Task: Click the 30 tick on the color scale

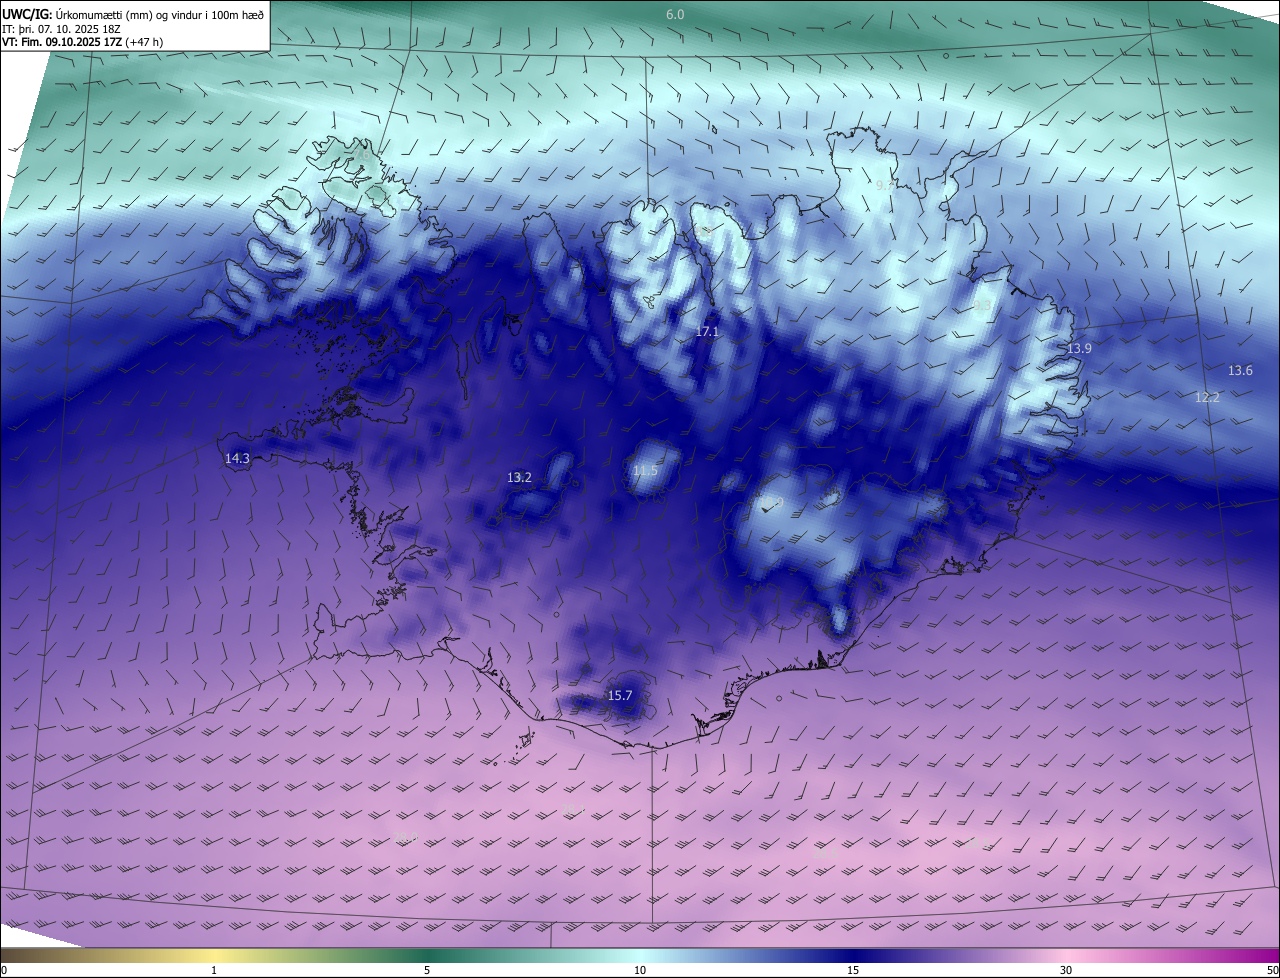Action: click(1066, 970)
